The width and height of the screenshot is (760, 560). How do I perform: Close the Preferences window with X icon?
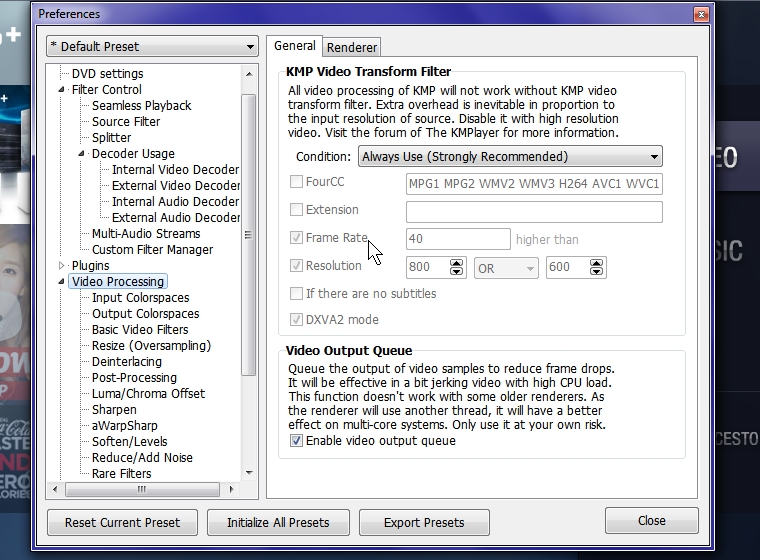pos(701,14)
